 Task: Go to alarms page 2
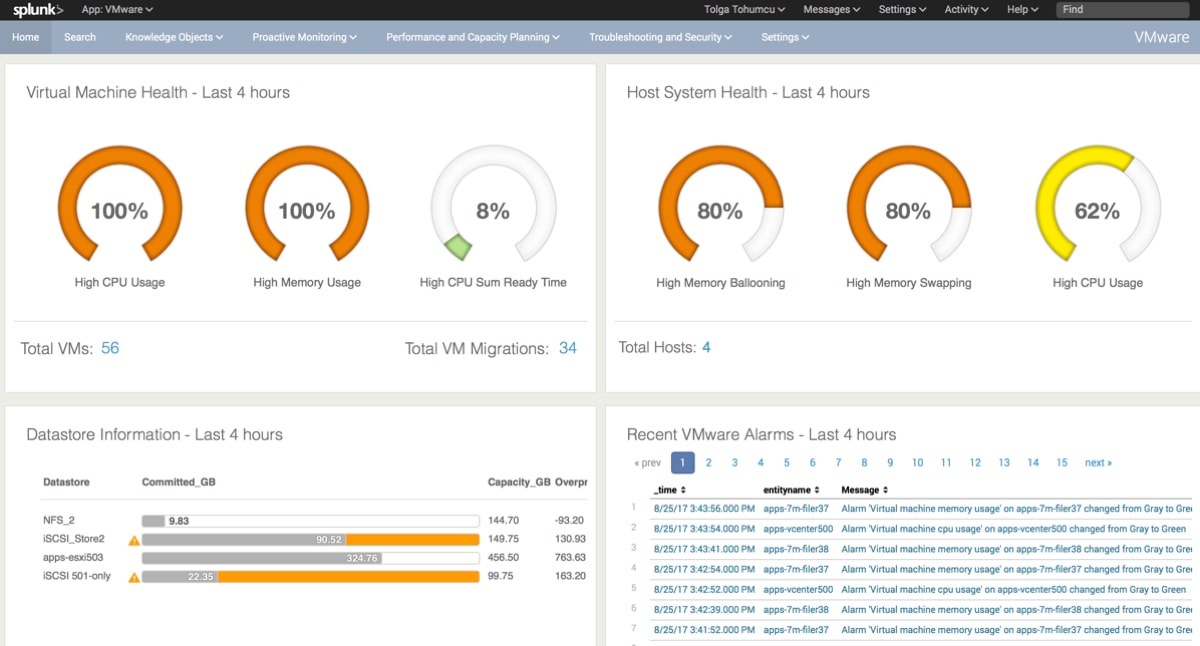[x=709, y=463]
